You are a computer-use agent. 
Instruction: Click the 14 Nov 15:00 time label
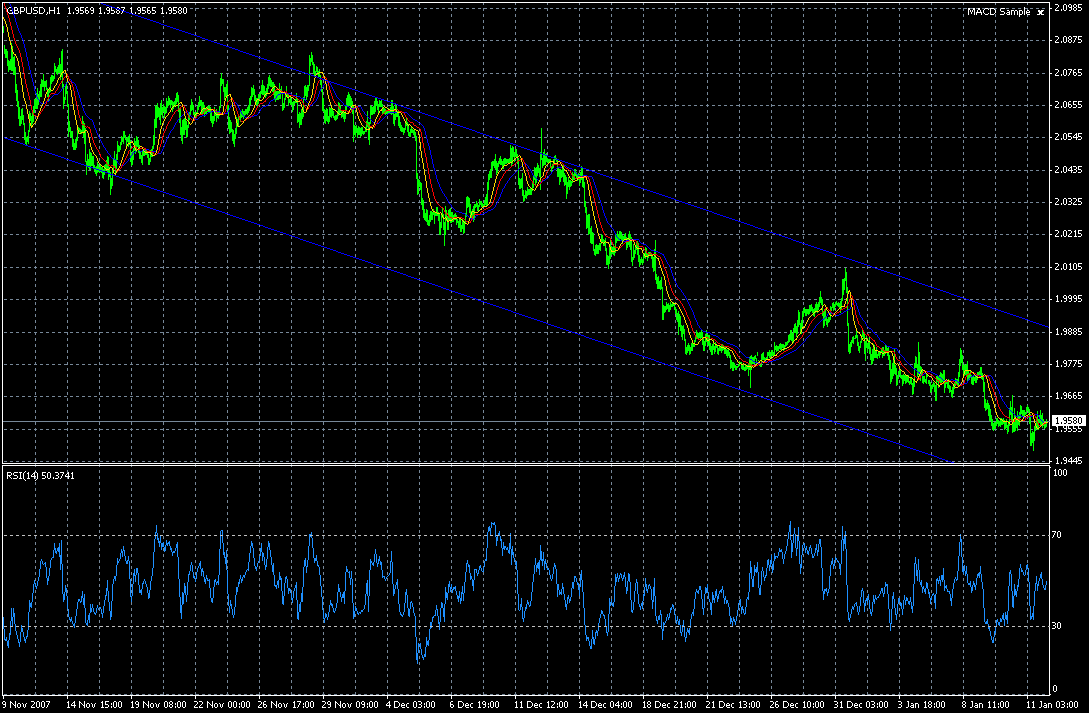(94, 705)
